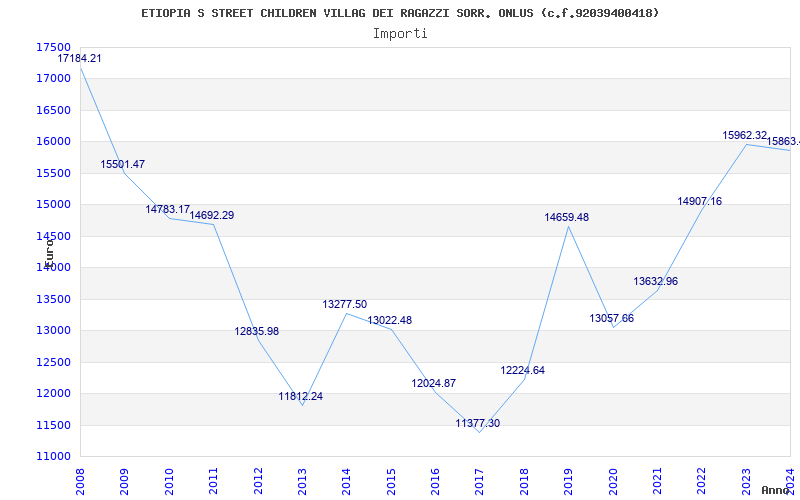Viewport: 800px width, 500px height.
Task: Click the 14907.16 data label
Action: point(700,202)
